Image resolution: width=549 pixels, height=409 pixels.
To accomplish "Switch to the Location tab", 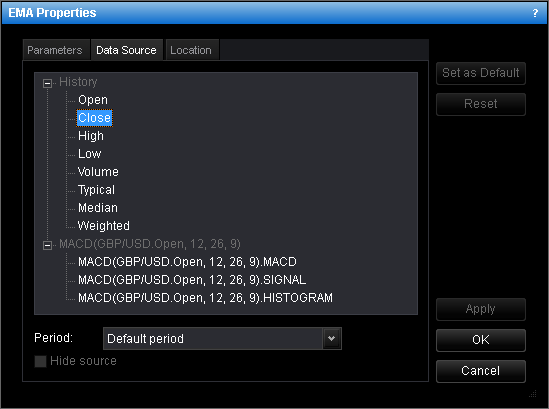I will coord(191,50).
